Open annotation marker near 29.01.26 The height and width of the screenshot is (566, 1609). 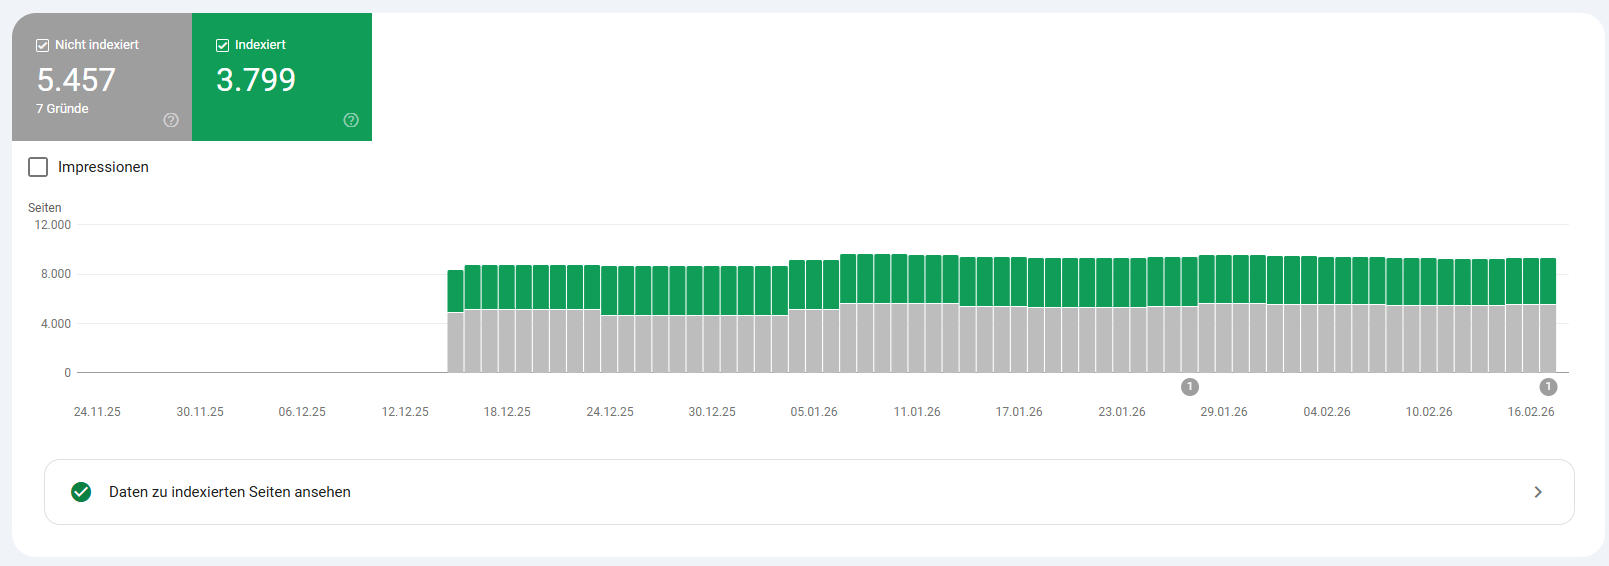coord(1189,387)
